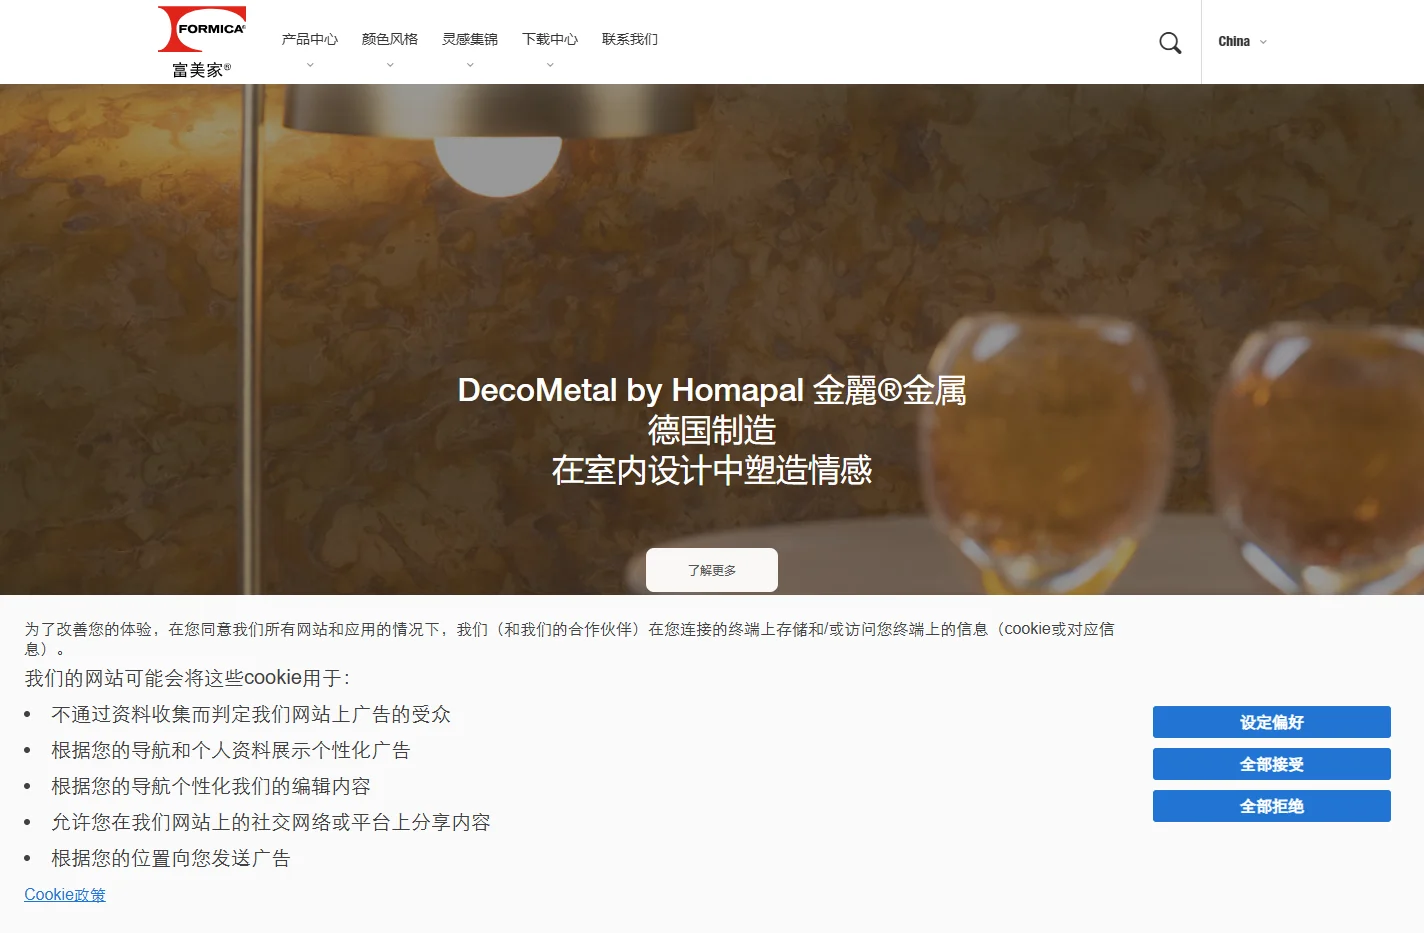The image size is (1424, 933).
Task: Click bullet 根据您的位置向您发送广告
Action: pos(171,858)
